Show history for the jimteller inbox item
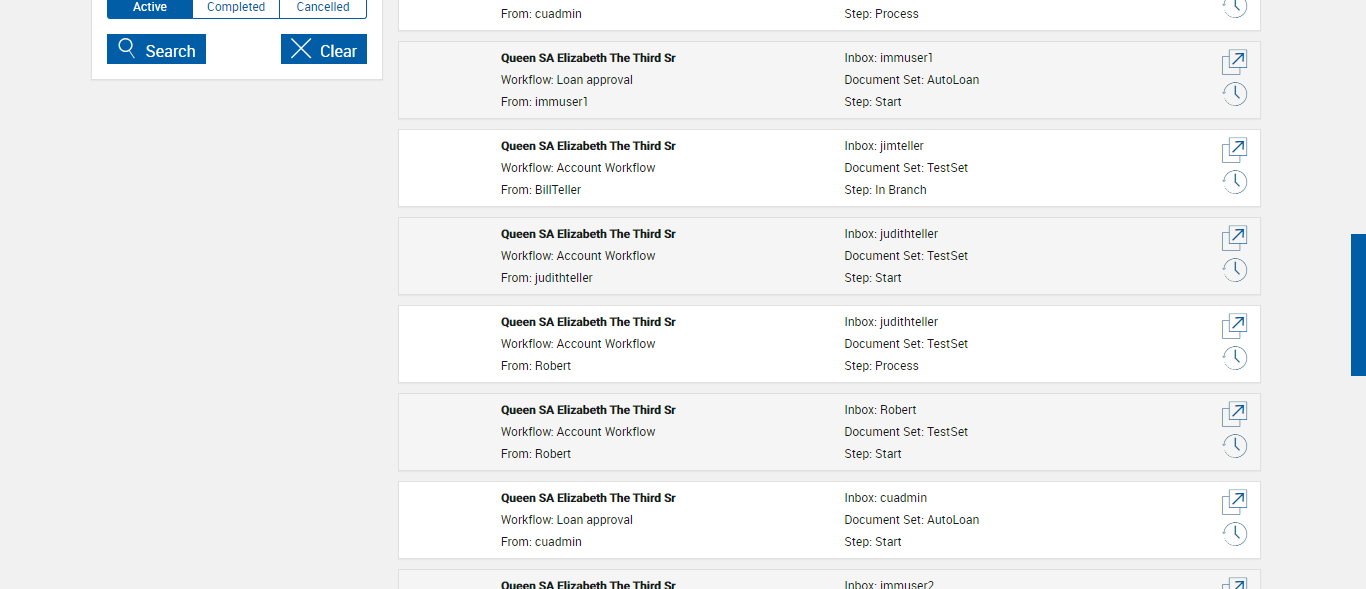This screenshot has width=1366, height=589. (x=1235, y=182)
